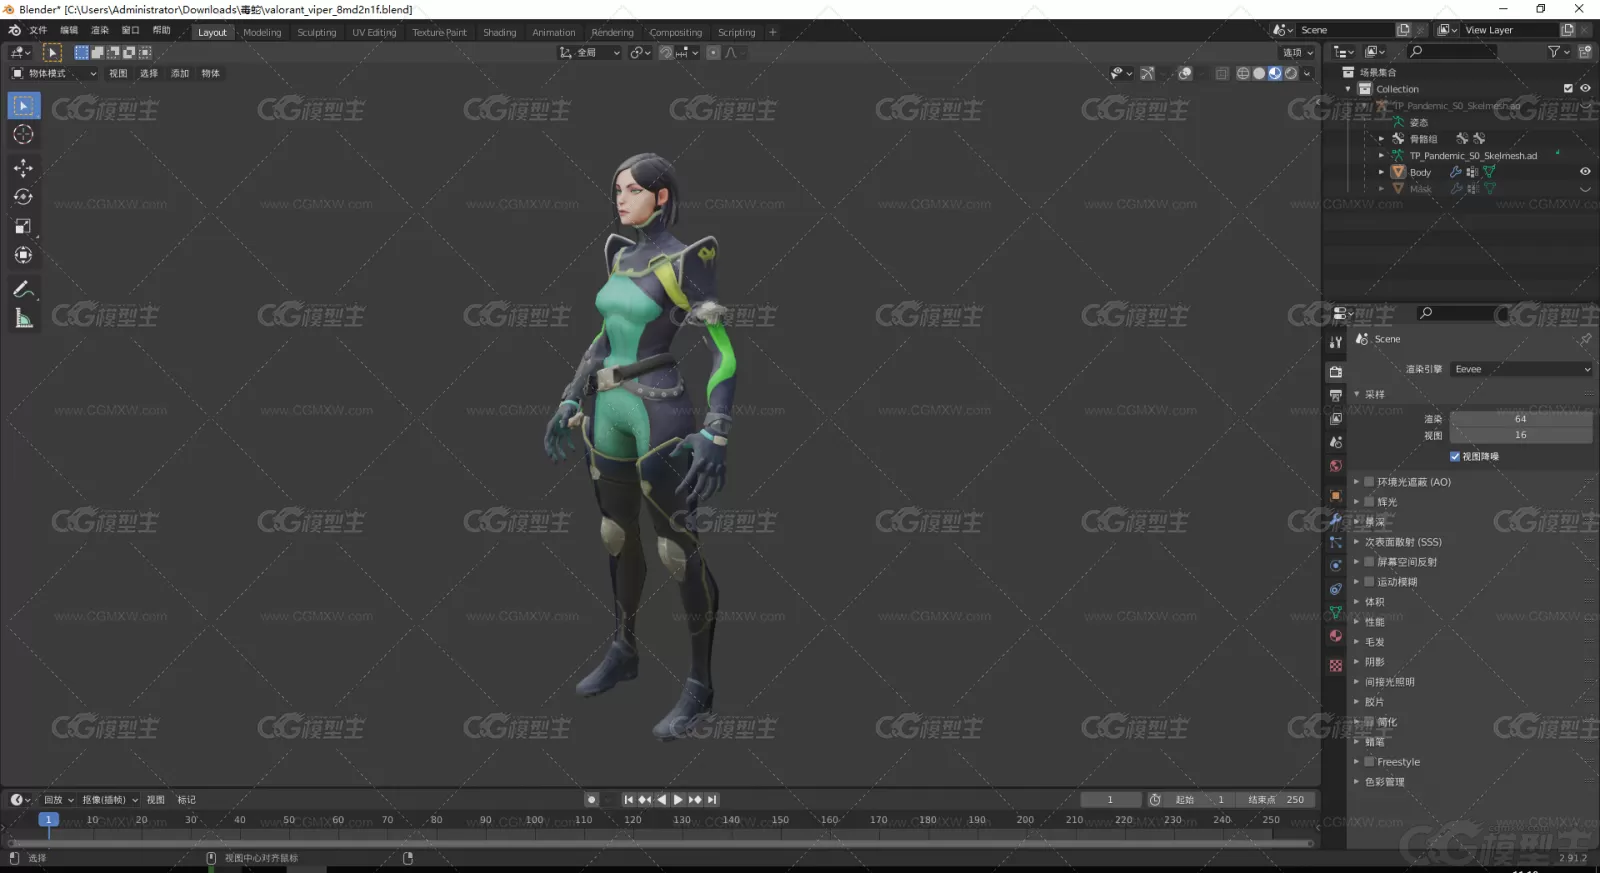Open the World properties globe icon

point(1336,466)
